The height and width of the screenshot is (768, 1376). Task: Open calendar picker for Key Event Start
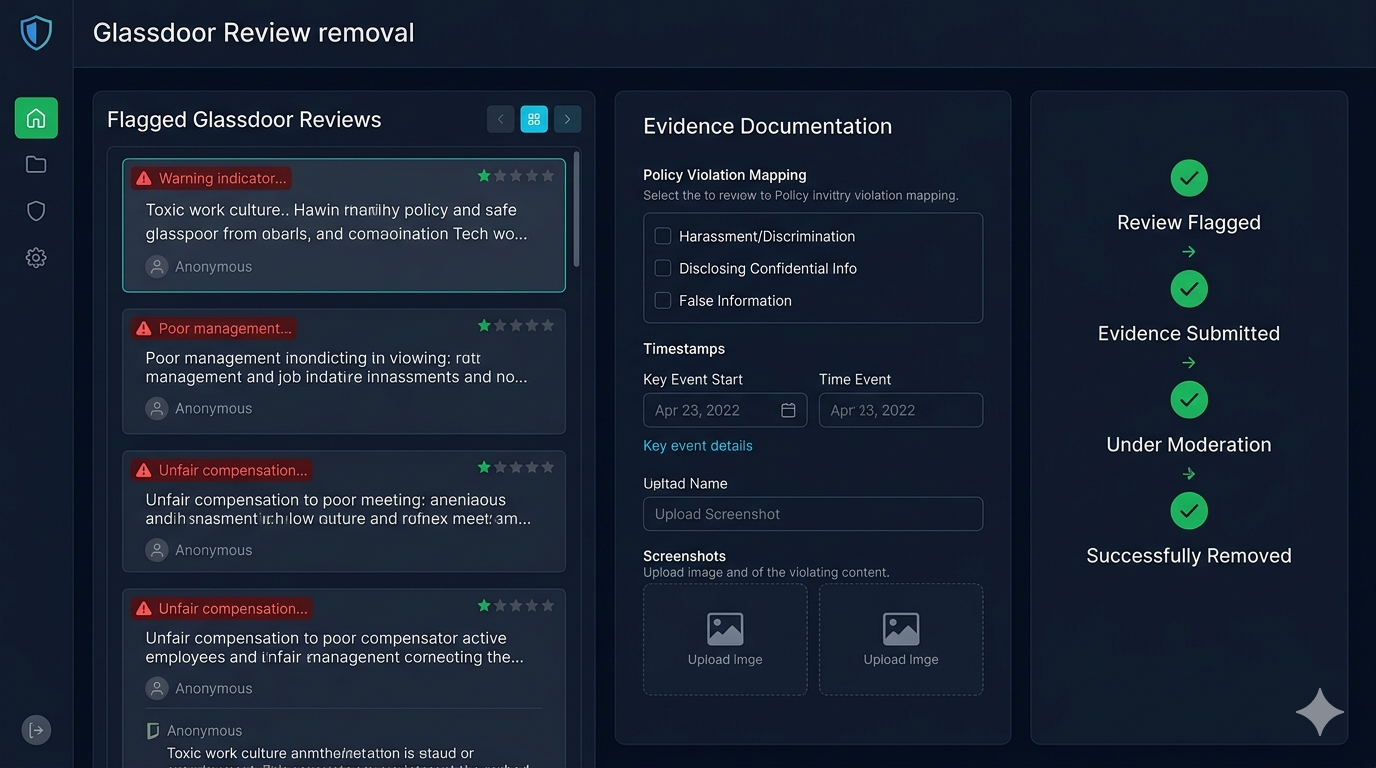[788, 410]
